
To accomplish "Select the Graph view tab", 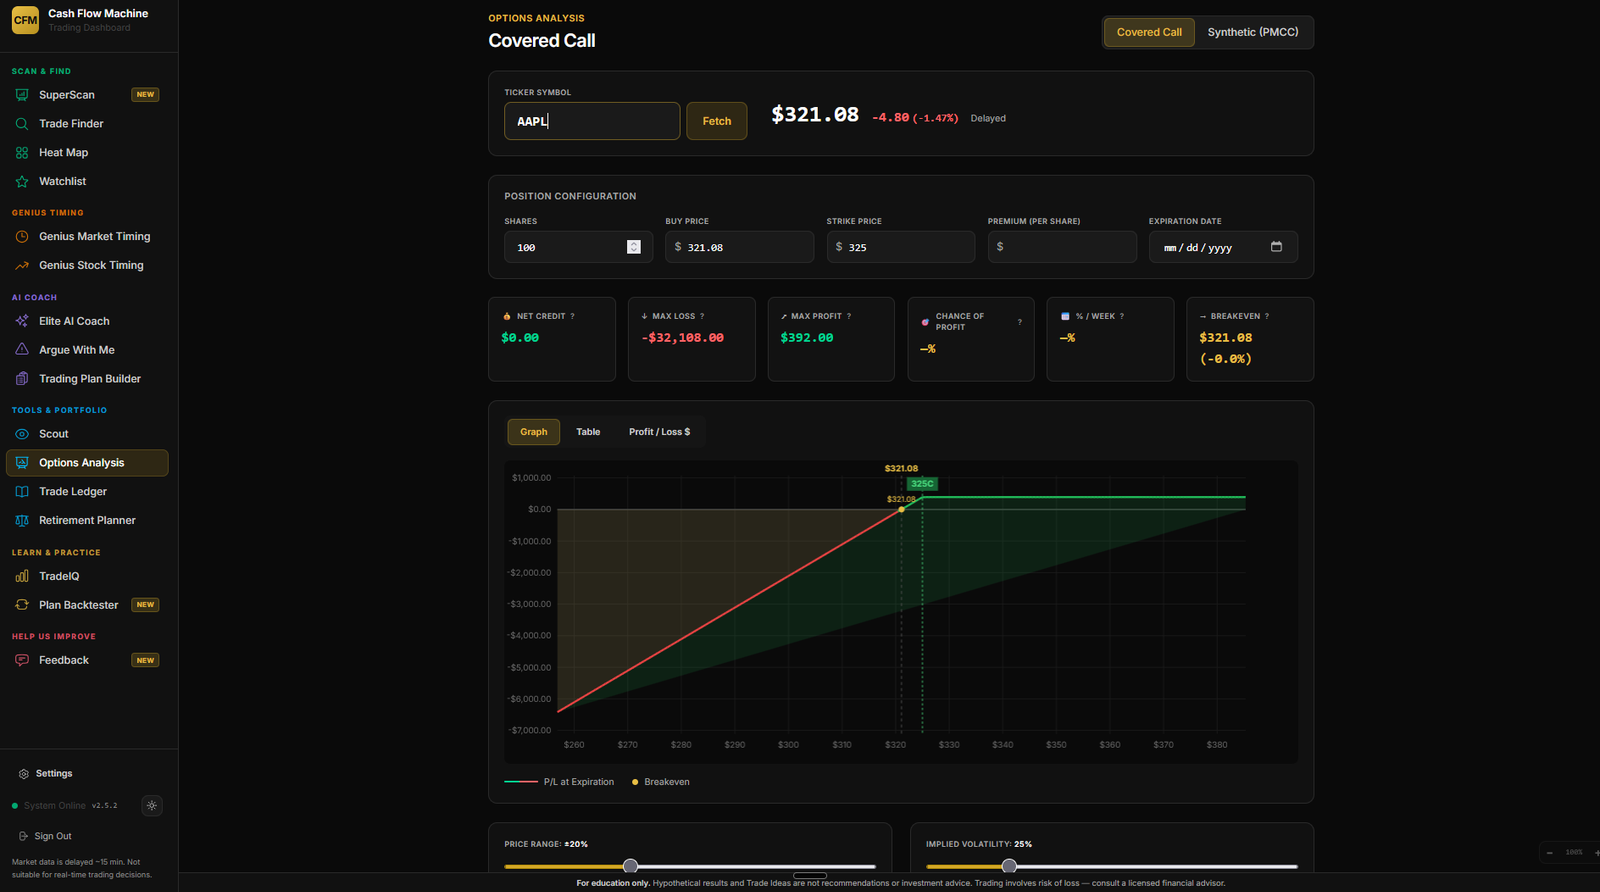I will click(x=534, y=432).
